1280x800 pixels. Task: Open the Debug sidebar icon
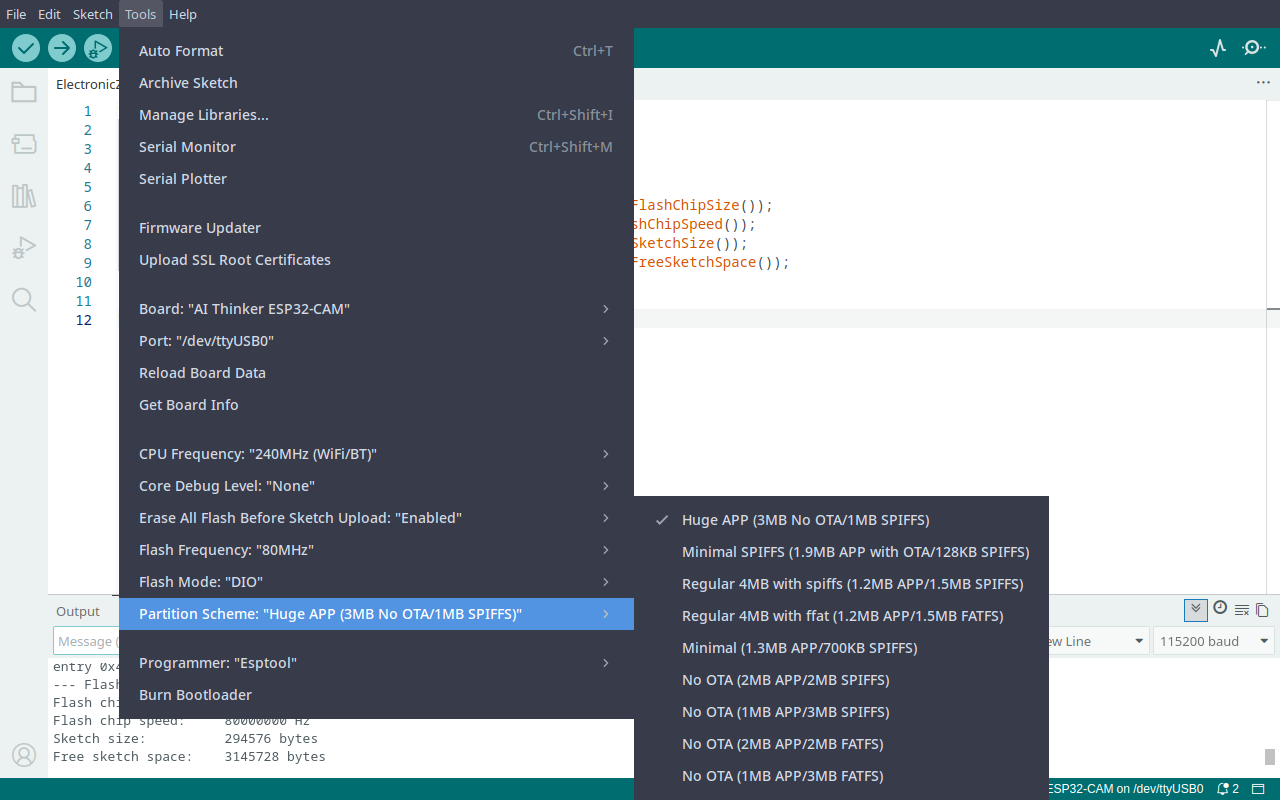(24, 248)
